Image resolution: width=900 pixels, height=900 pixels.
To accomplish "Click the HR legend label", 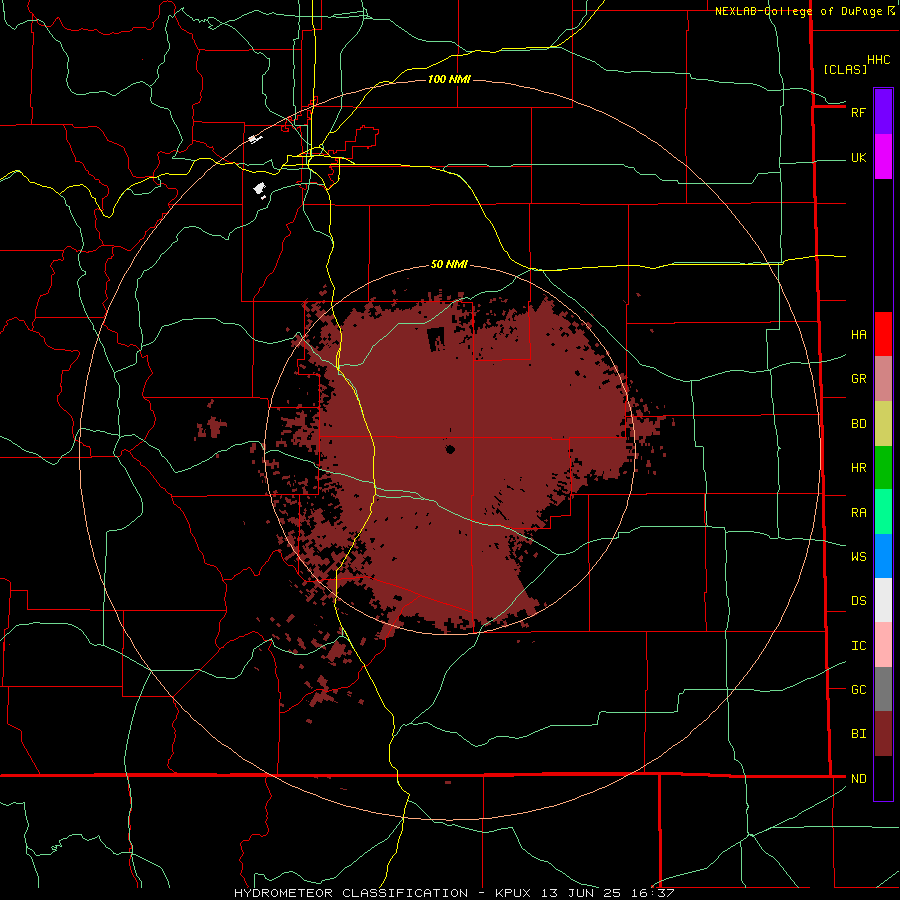I will click(x=858, y=468).
